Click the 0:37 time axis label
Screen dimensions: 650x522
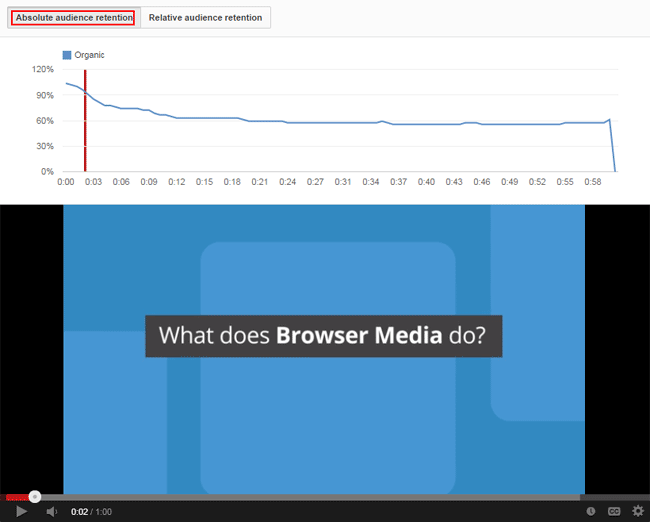[x=398, y=182]
